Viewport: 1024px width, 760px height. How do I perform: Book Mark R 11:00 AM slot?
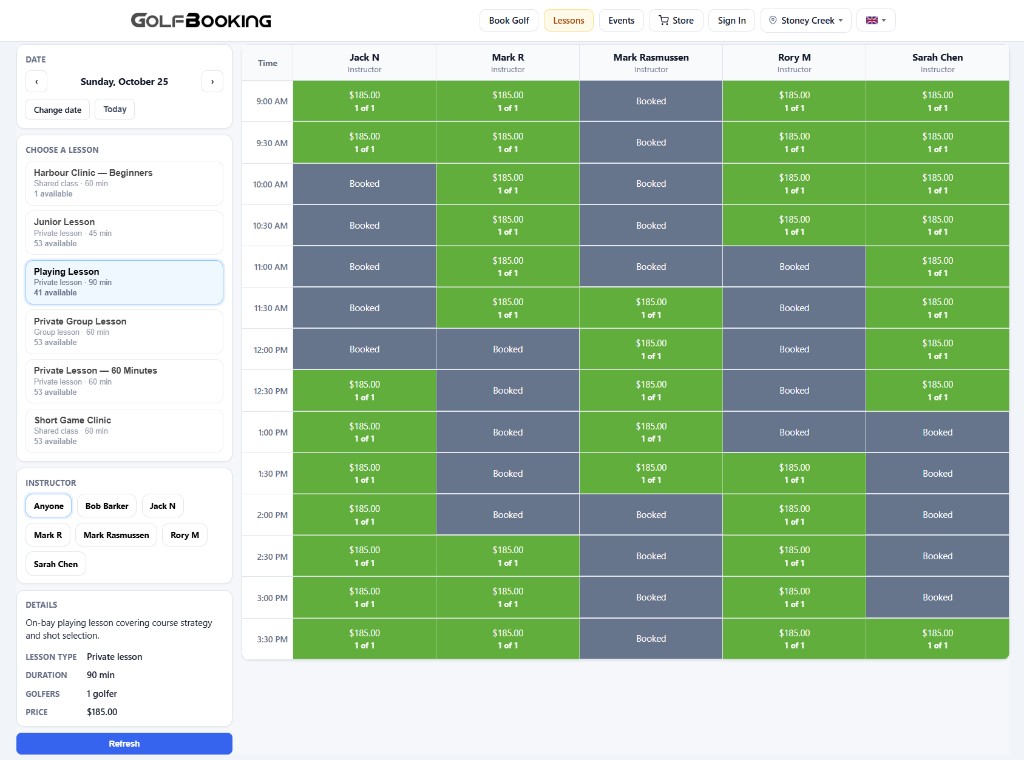point(507,266)
